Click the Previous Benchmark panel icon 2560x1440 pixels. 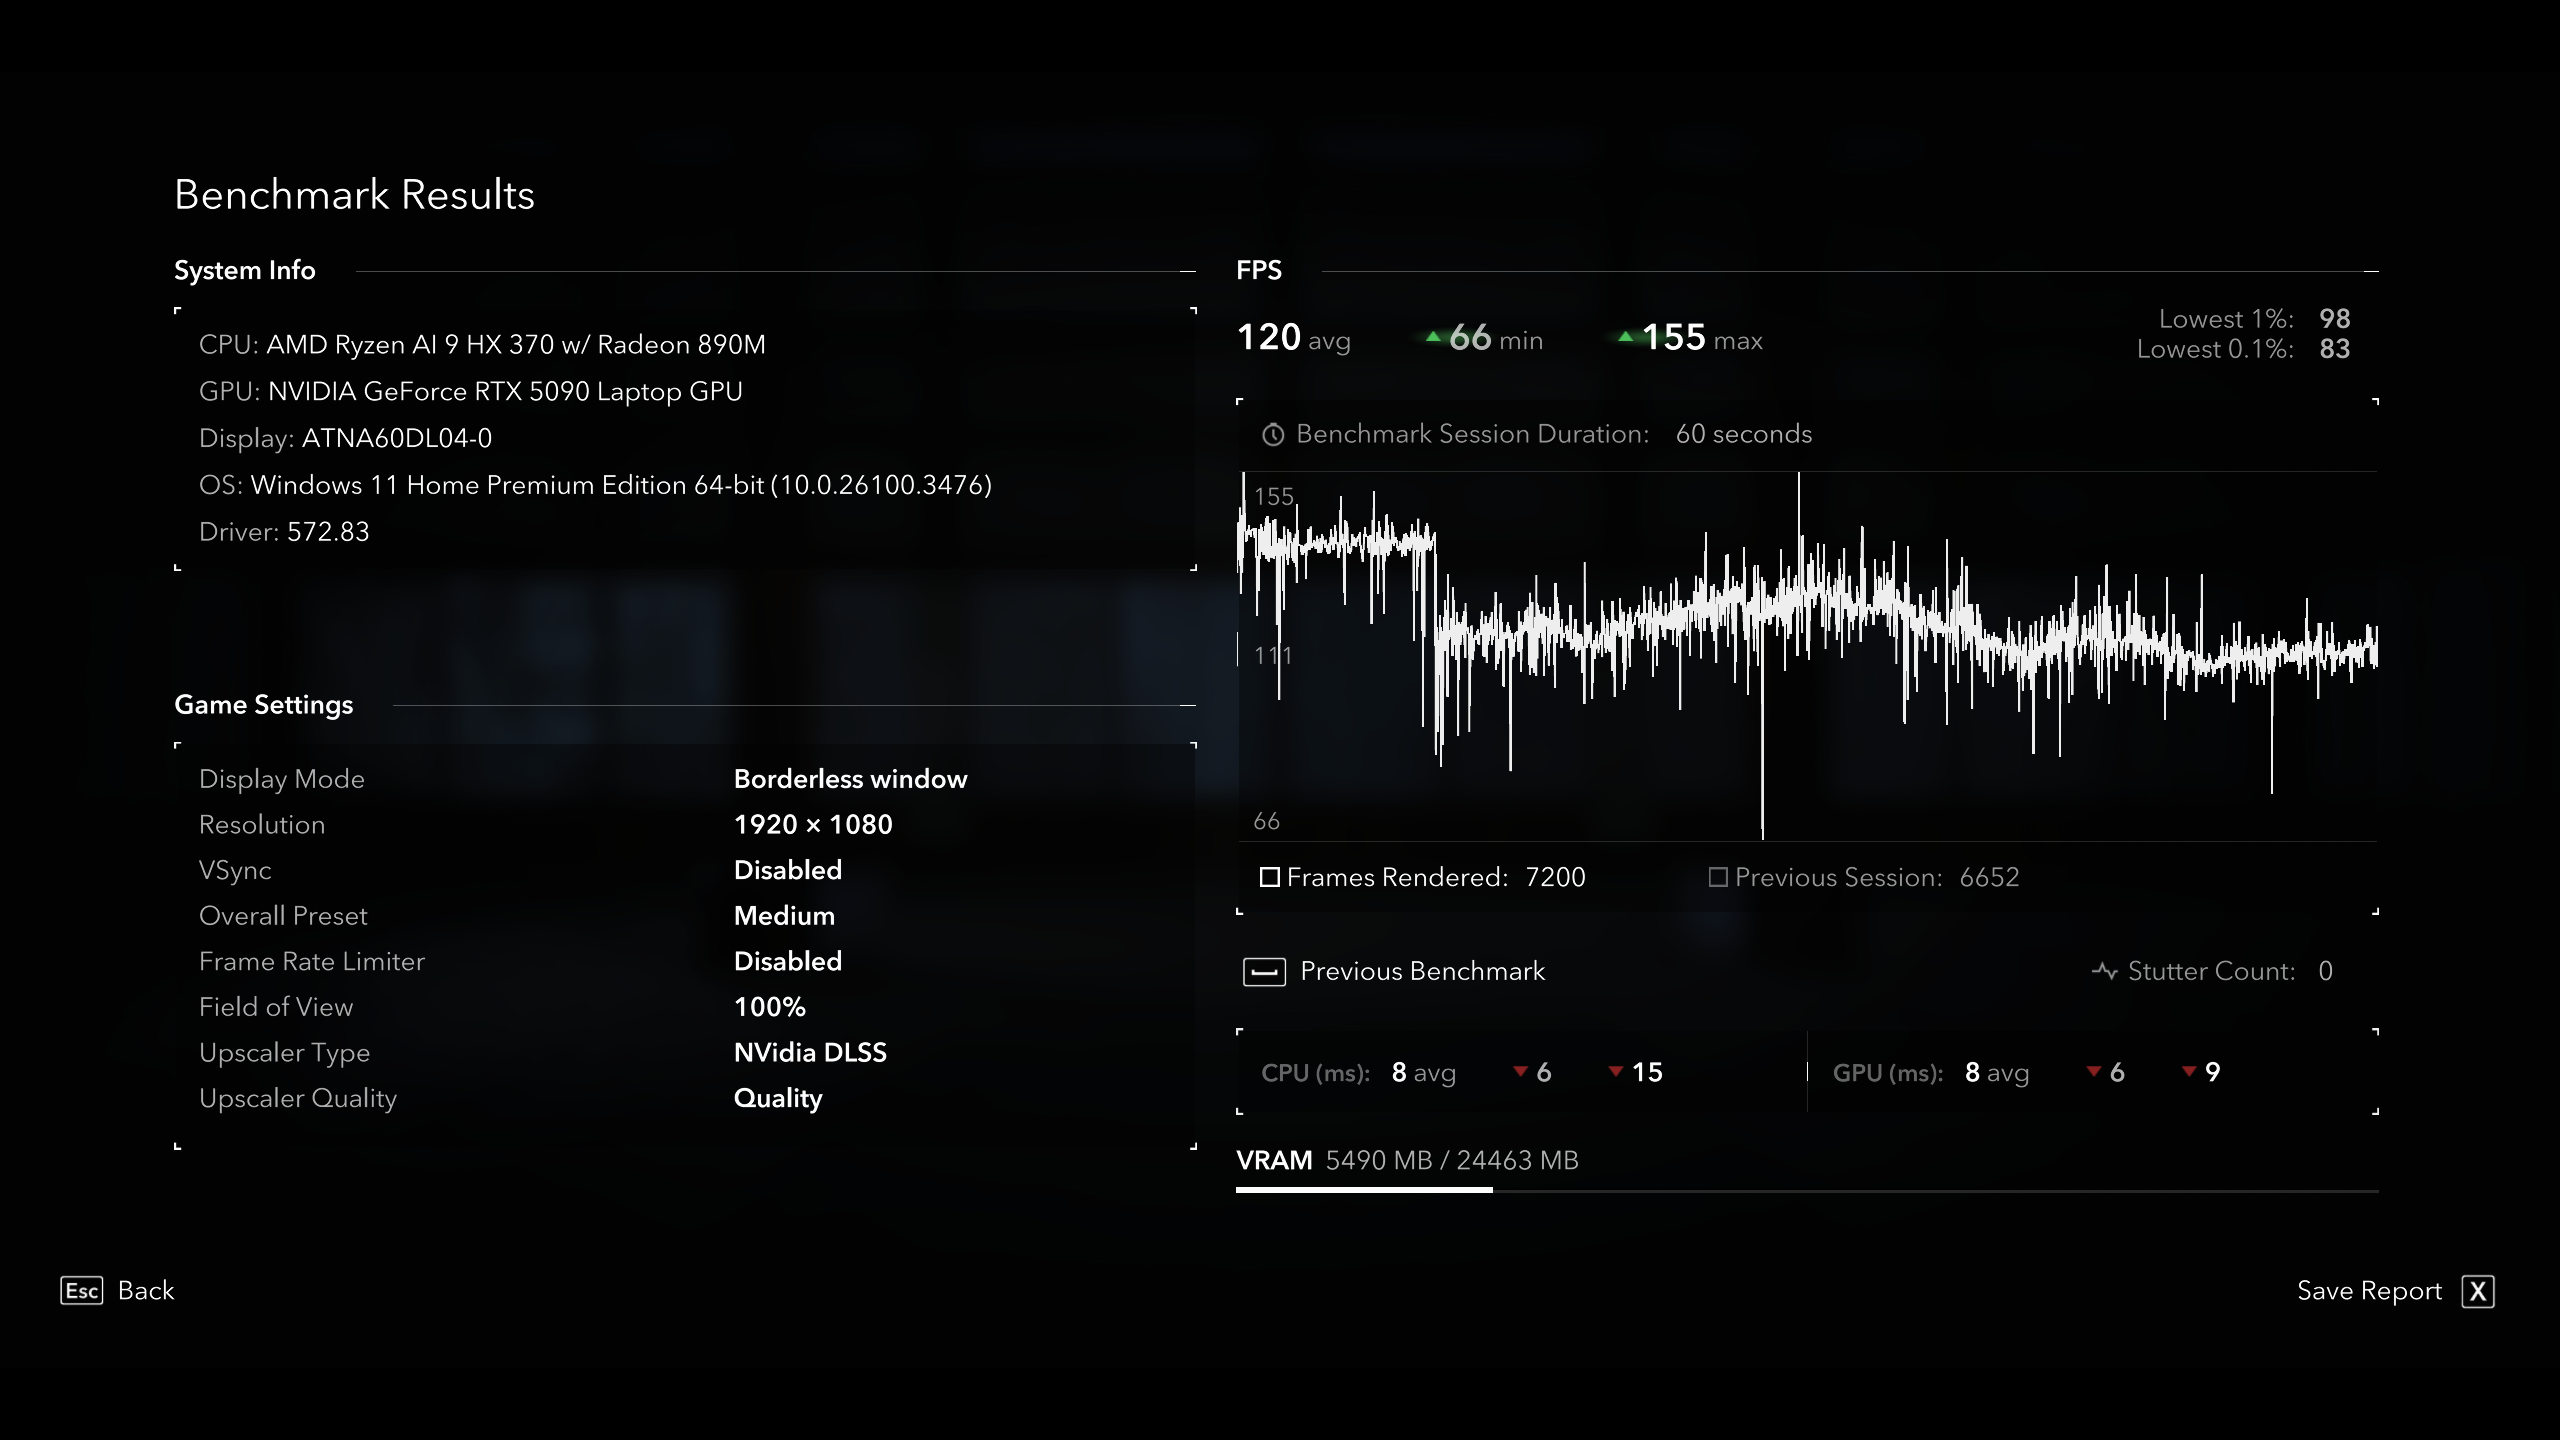1264,971
